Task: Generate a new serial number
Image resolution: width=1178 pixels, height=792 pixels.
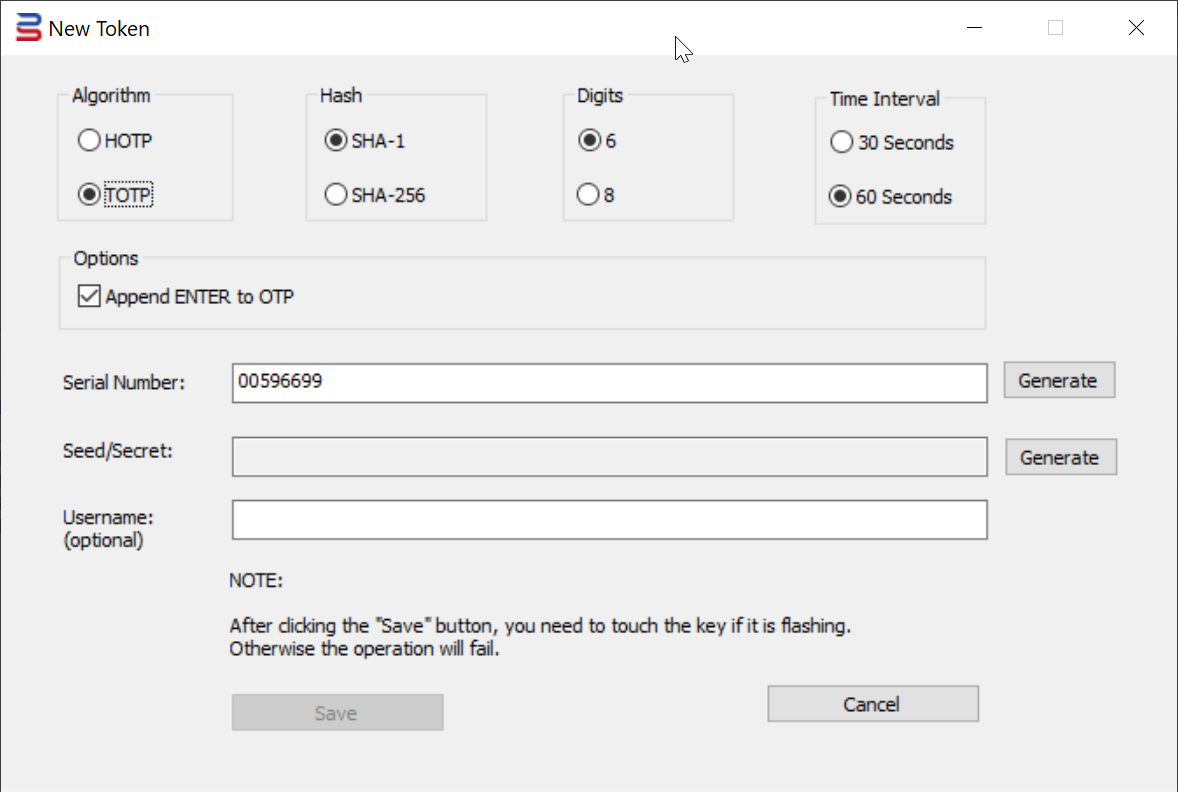Action: click(x=1058, y=380)
